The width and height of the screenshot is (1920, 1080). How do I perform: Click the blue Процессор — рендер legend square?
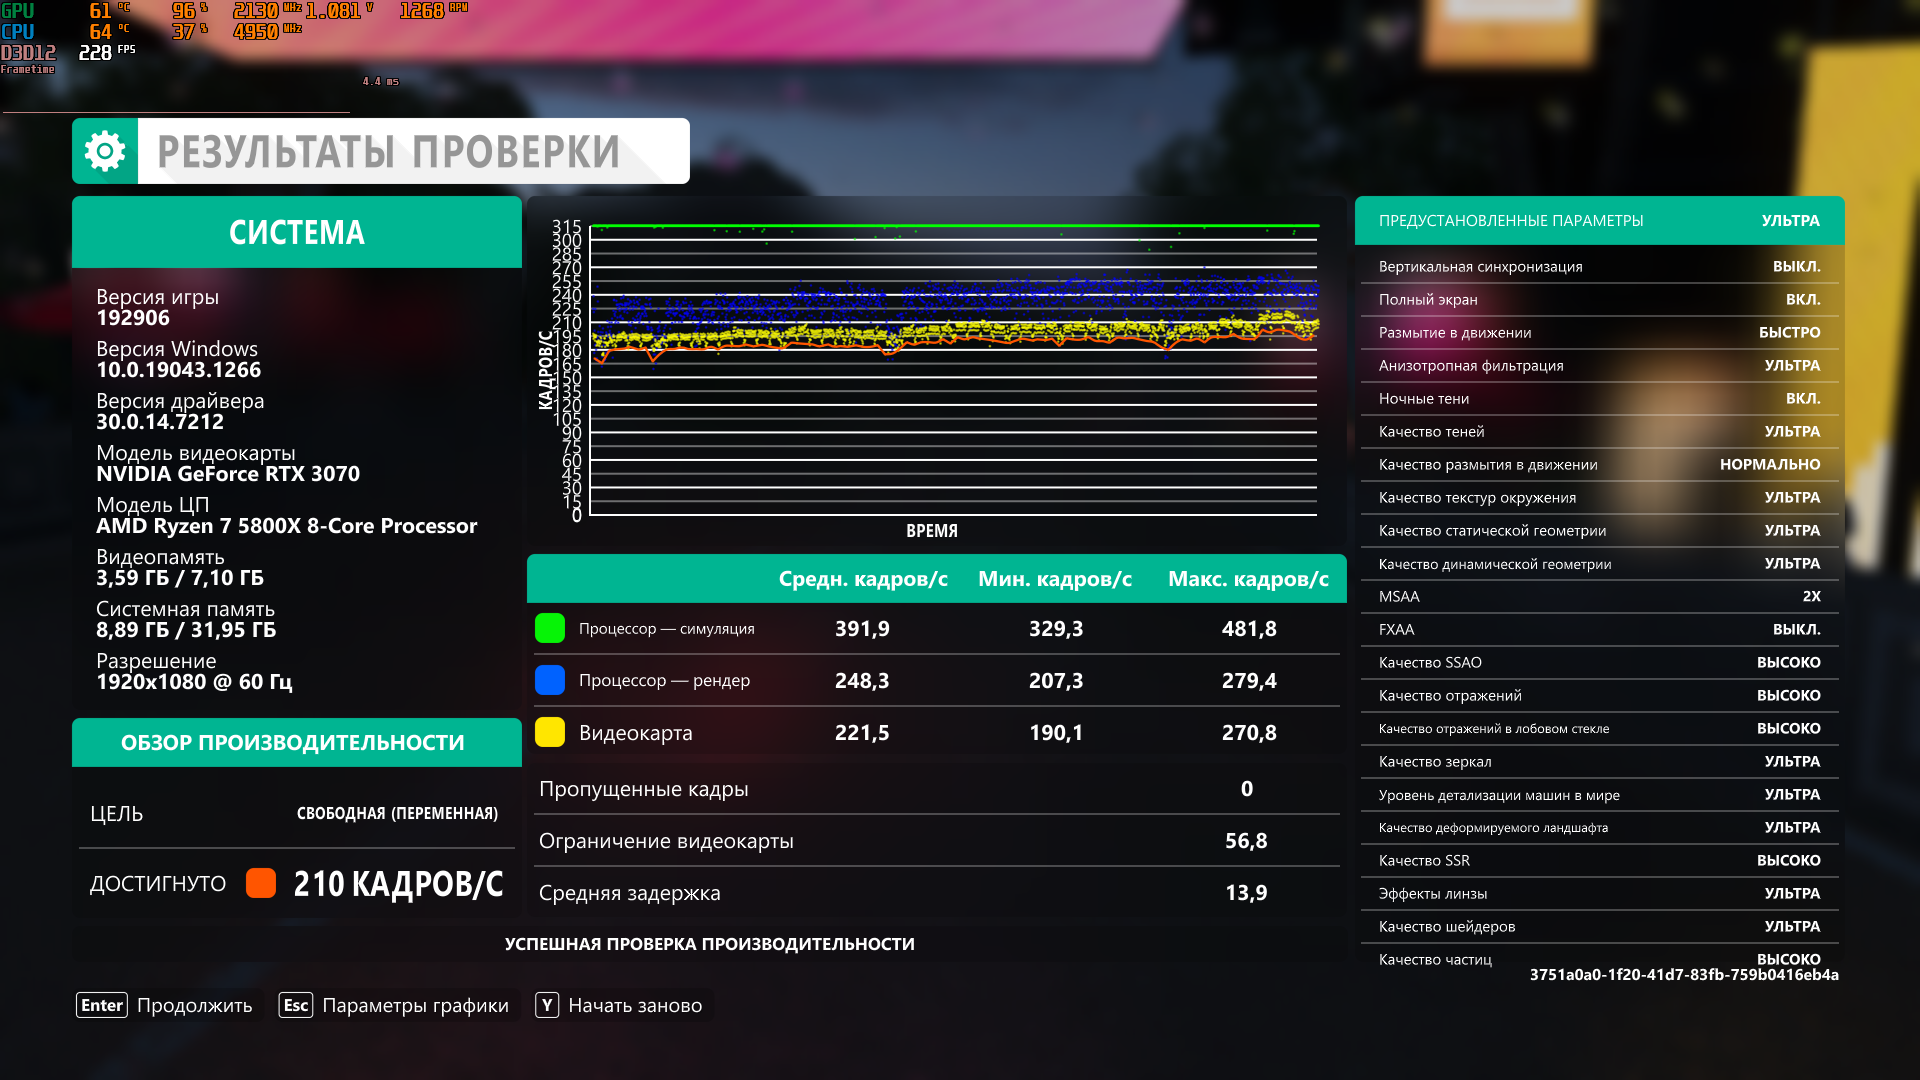point(550,680)
